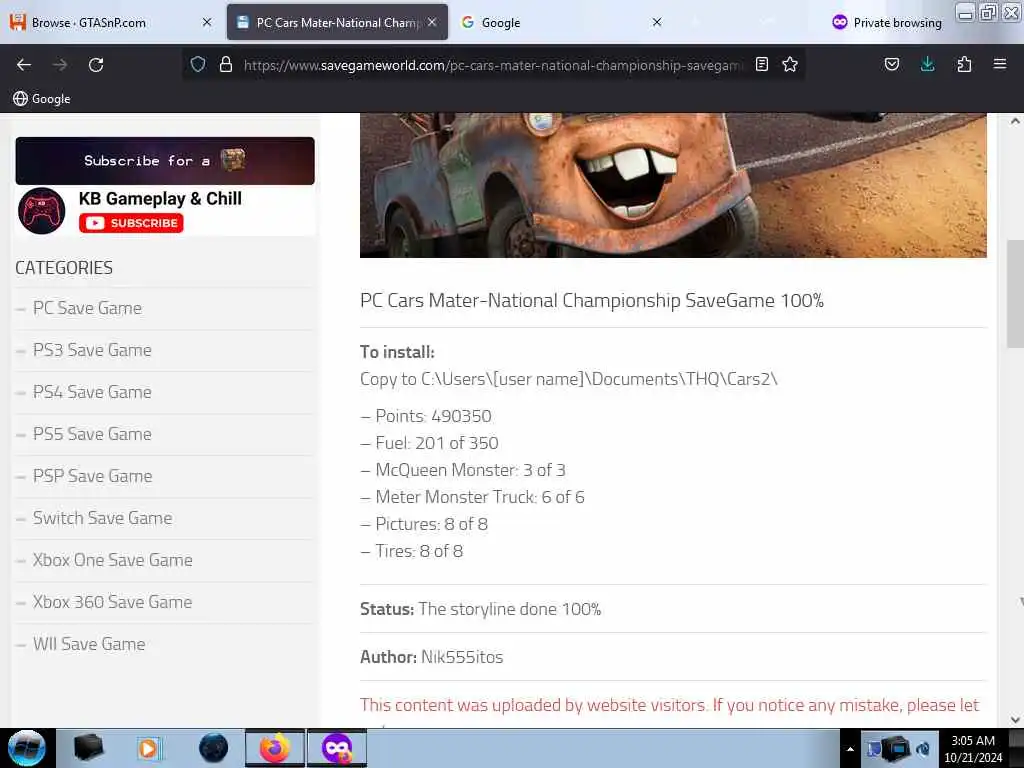Click the Mater truck header image
The width and height of the screenshot is (1024, 768).
[673, 185]
